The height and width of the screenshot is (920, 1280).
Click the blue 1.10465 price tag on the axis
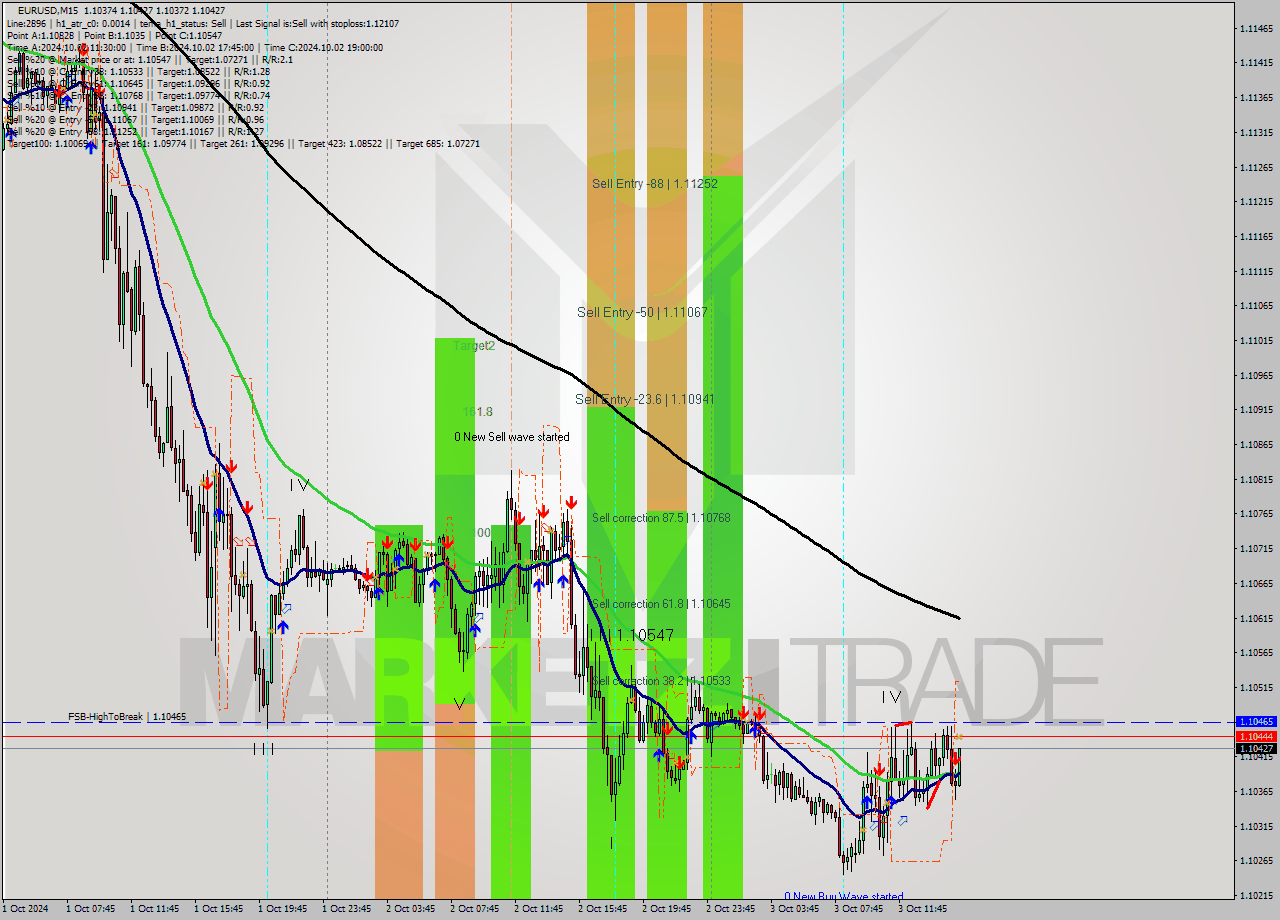1256,721
